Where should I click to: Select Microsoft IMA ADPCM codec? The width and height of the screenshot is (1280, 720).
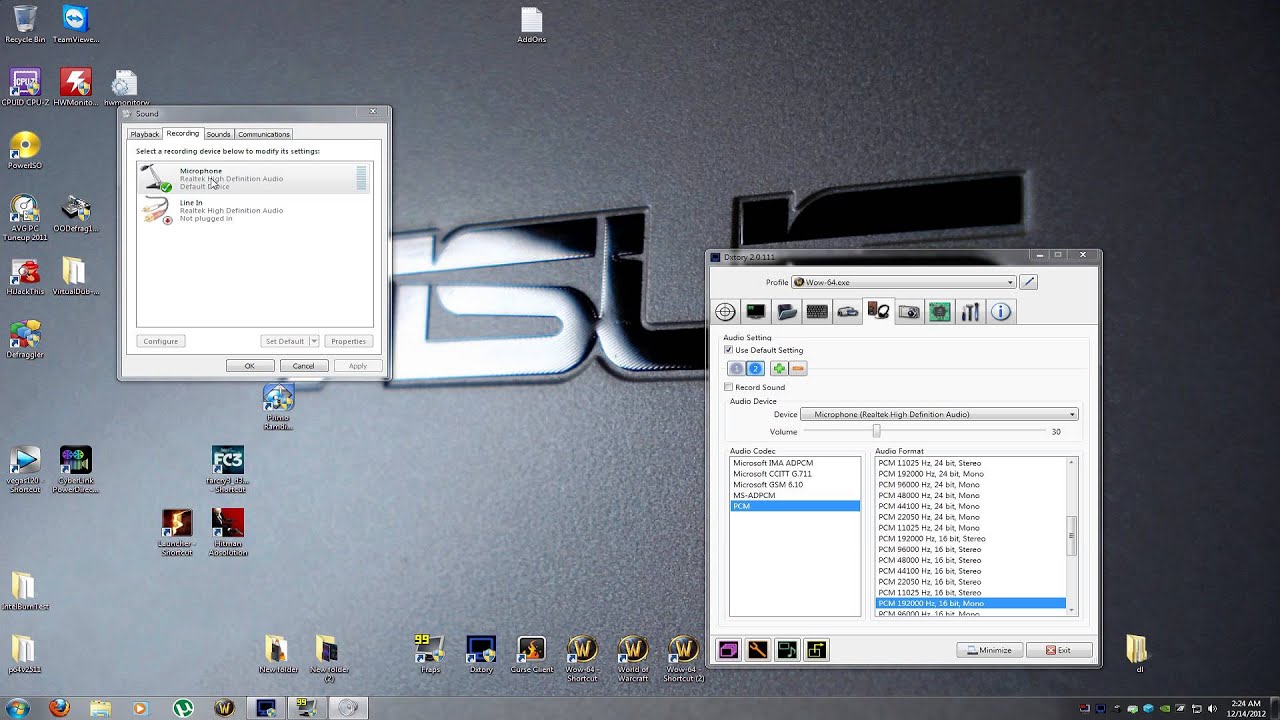point(795,463)
